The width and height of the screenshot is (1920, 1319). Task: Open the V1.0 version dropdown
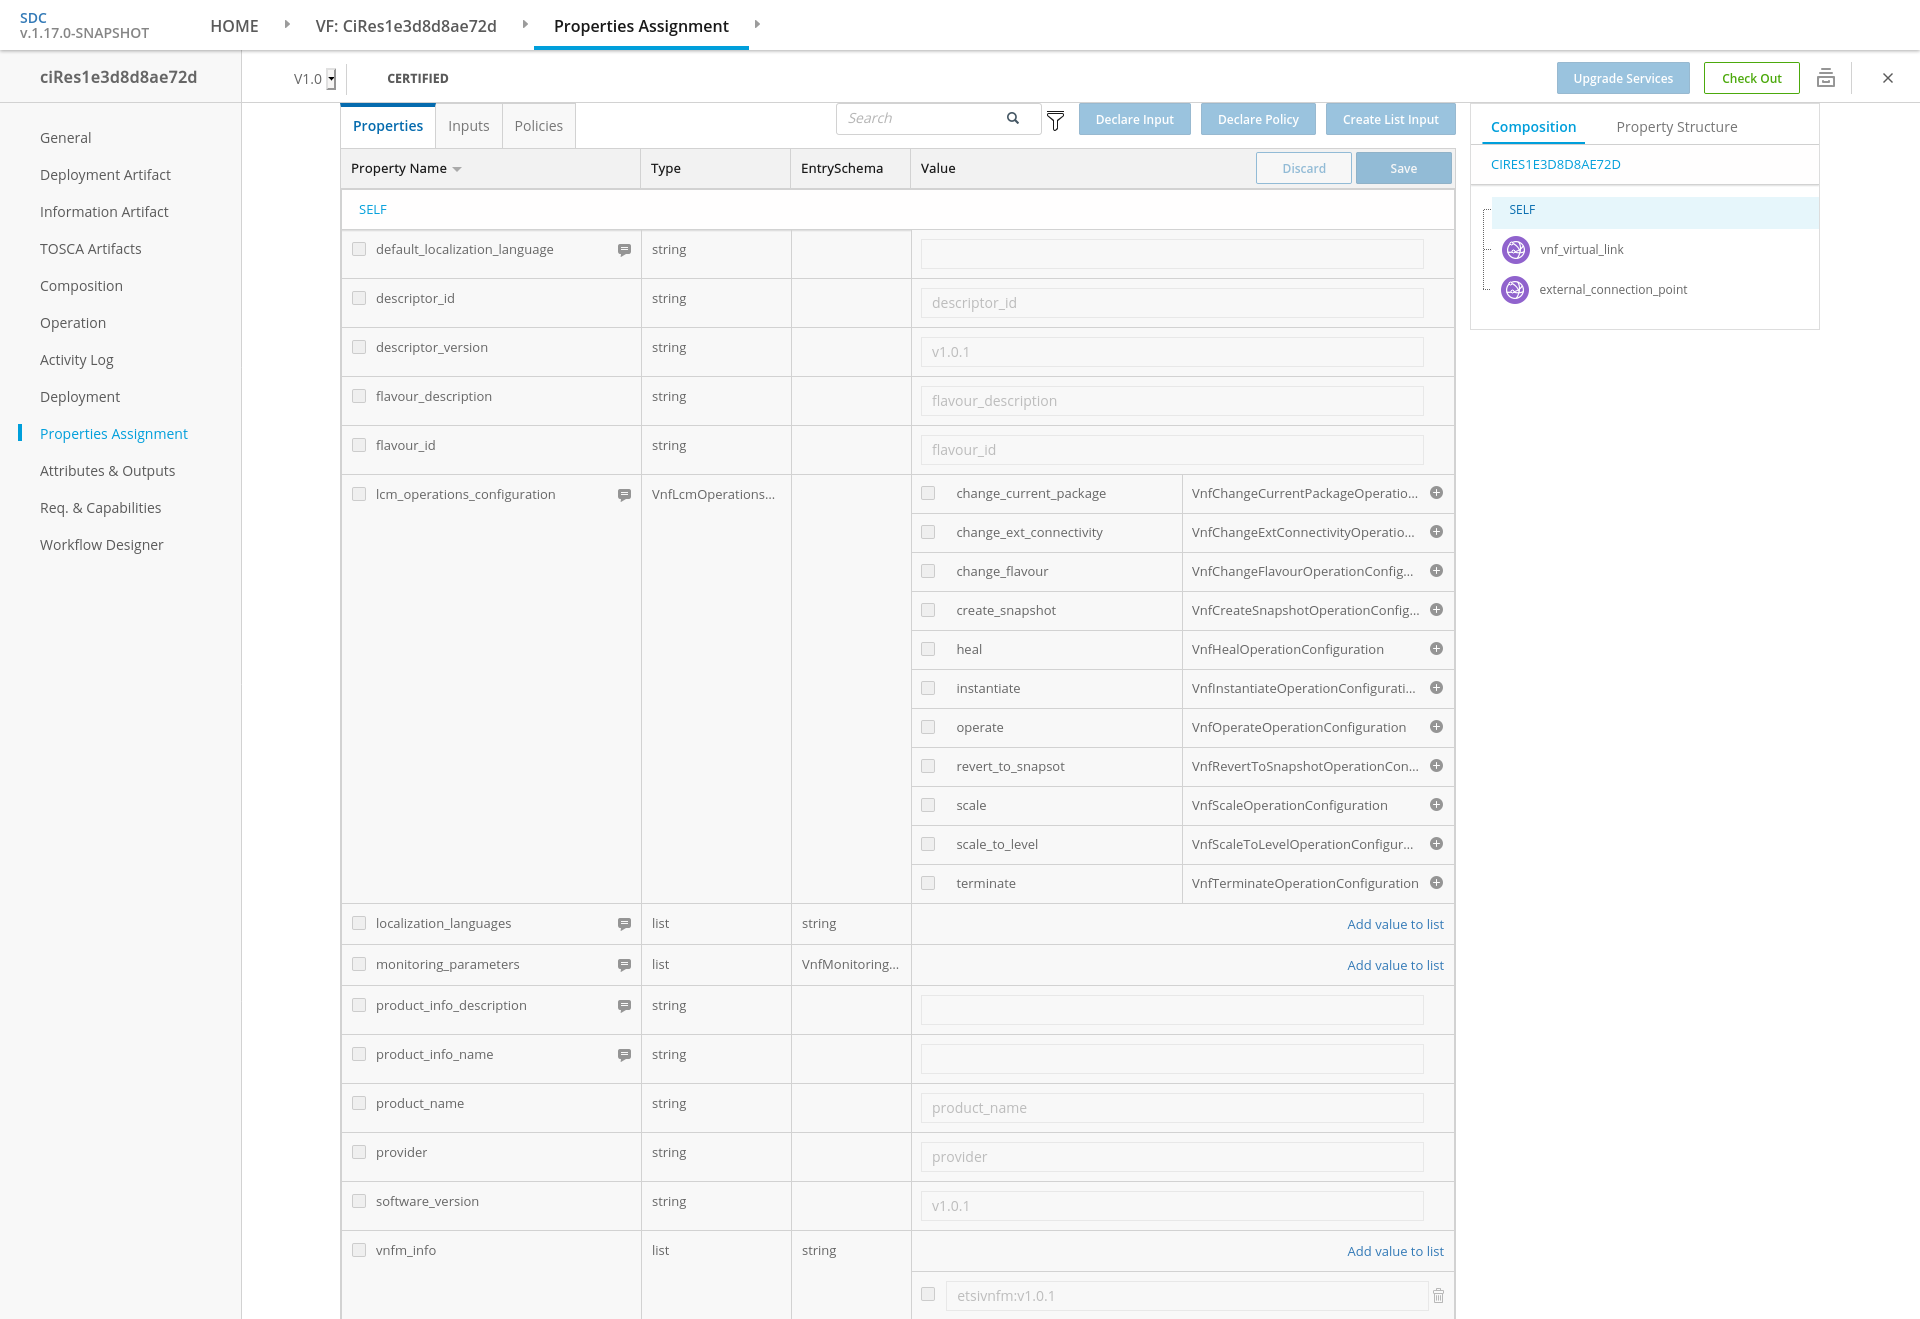(331, 79)
